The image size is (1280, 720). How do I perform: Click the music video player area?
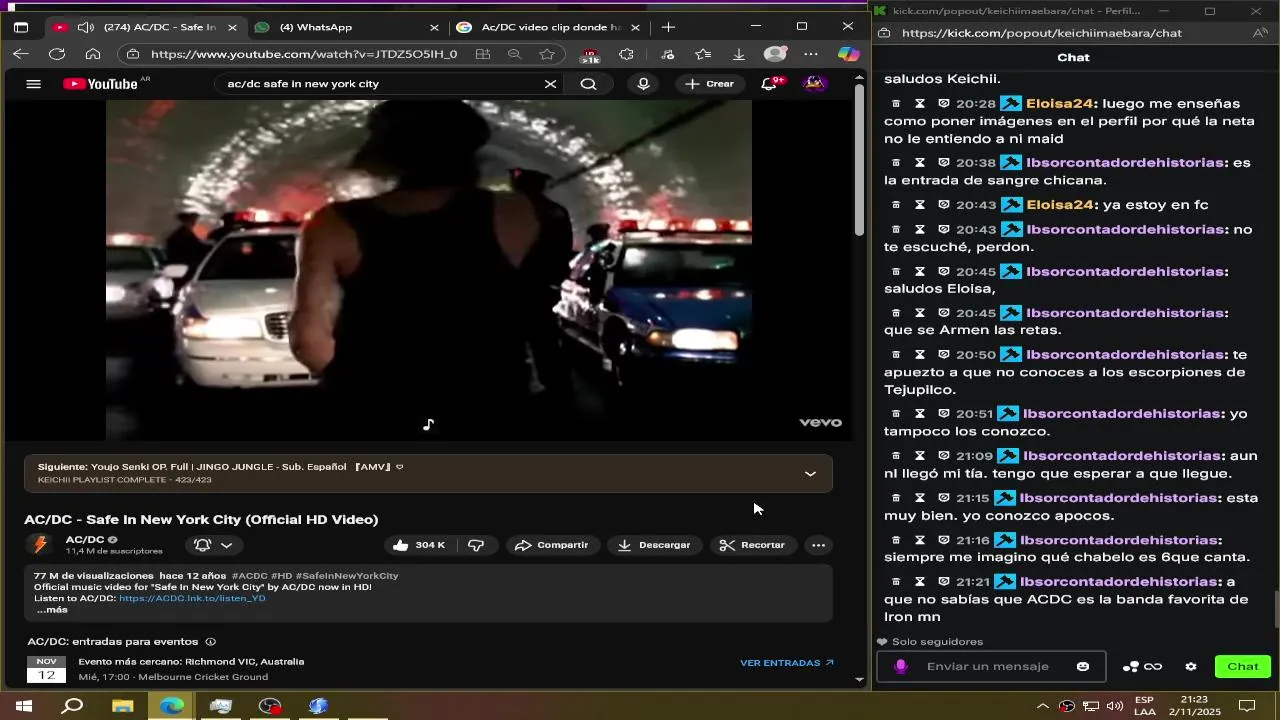(x=428, y=270)
